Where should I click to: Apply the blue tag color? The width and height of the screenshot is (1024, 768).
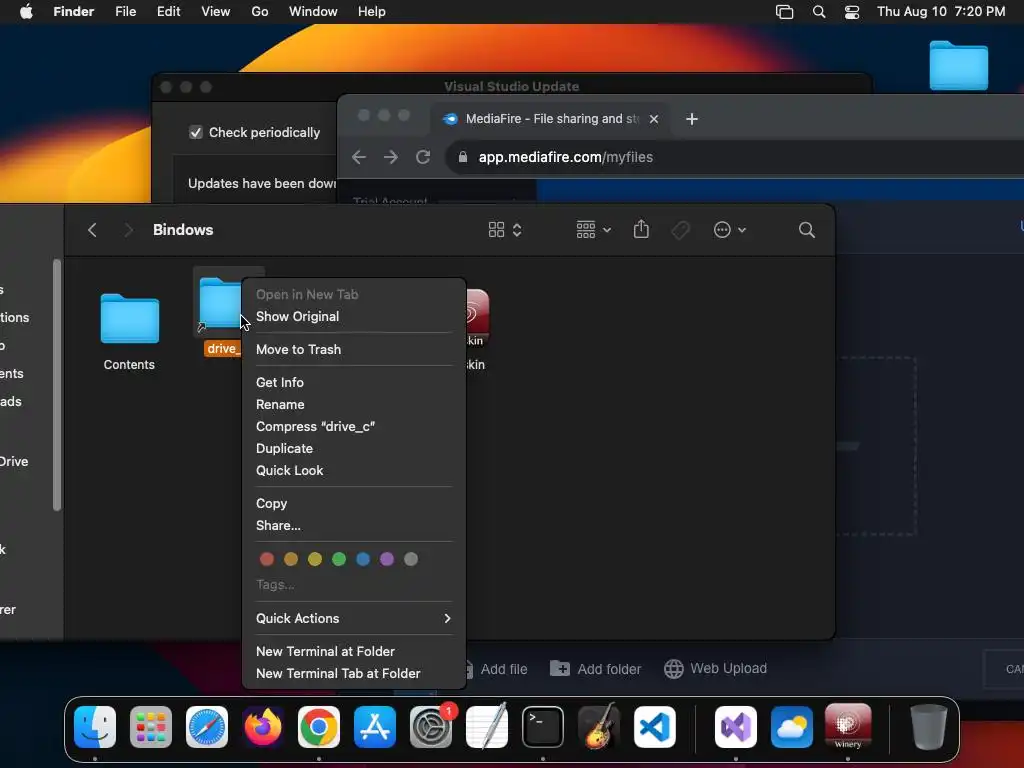[363, 559]
